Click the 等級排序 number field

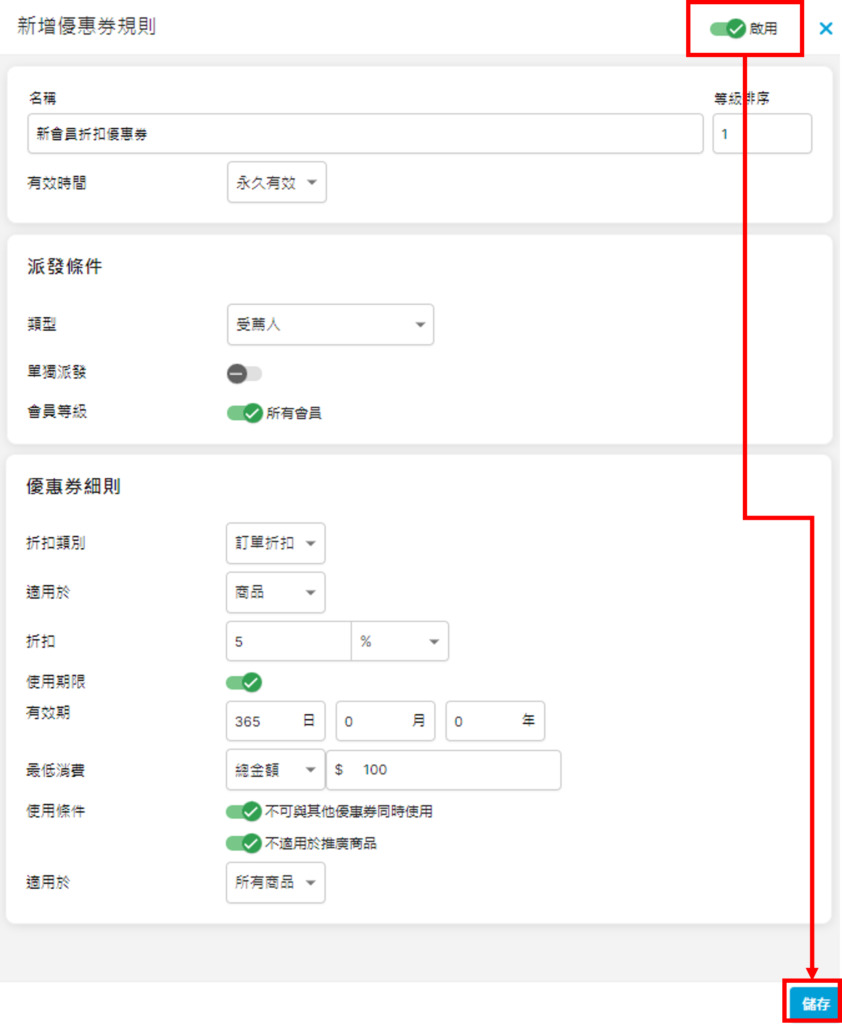coord(761,134)
